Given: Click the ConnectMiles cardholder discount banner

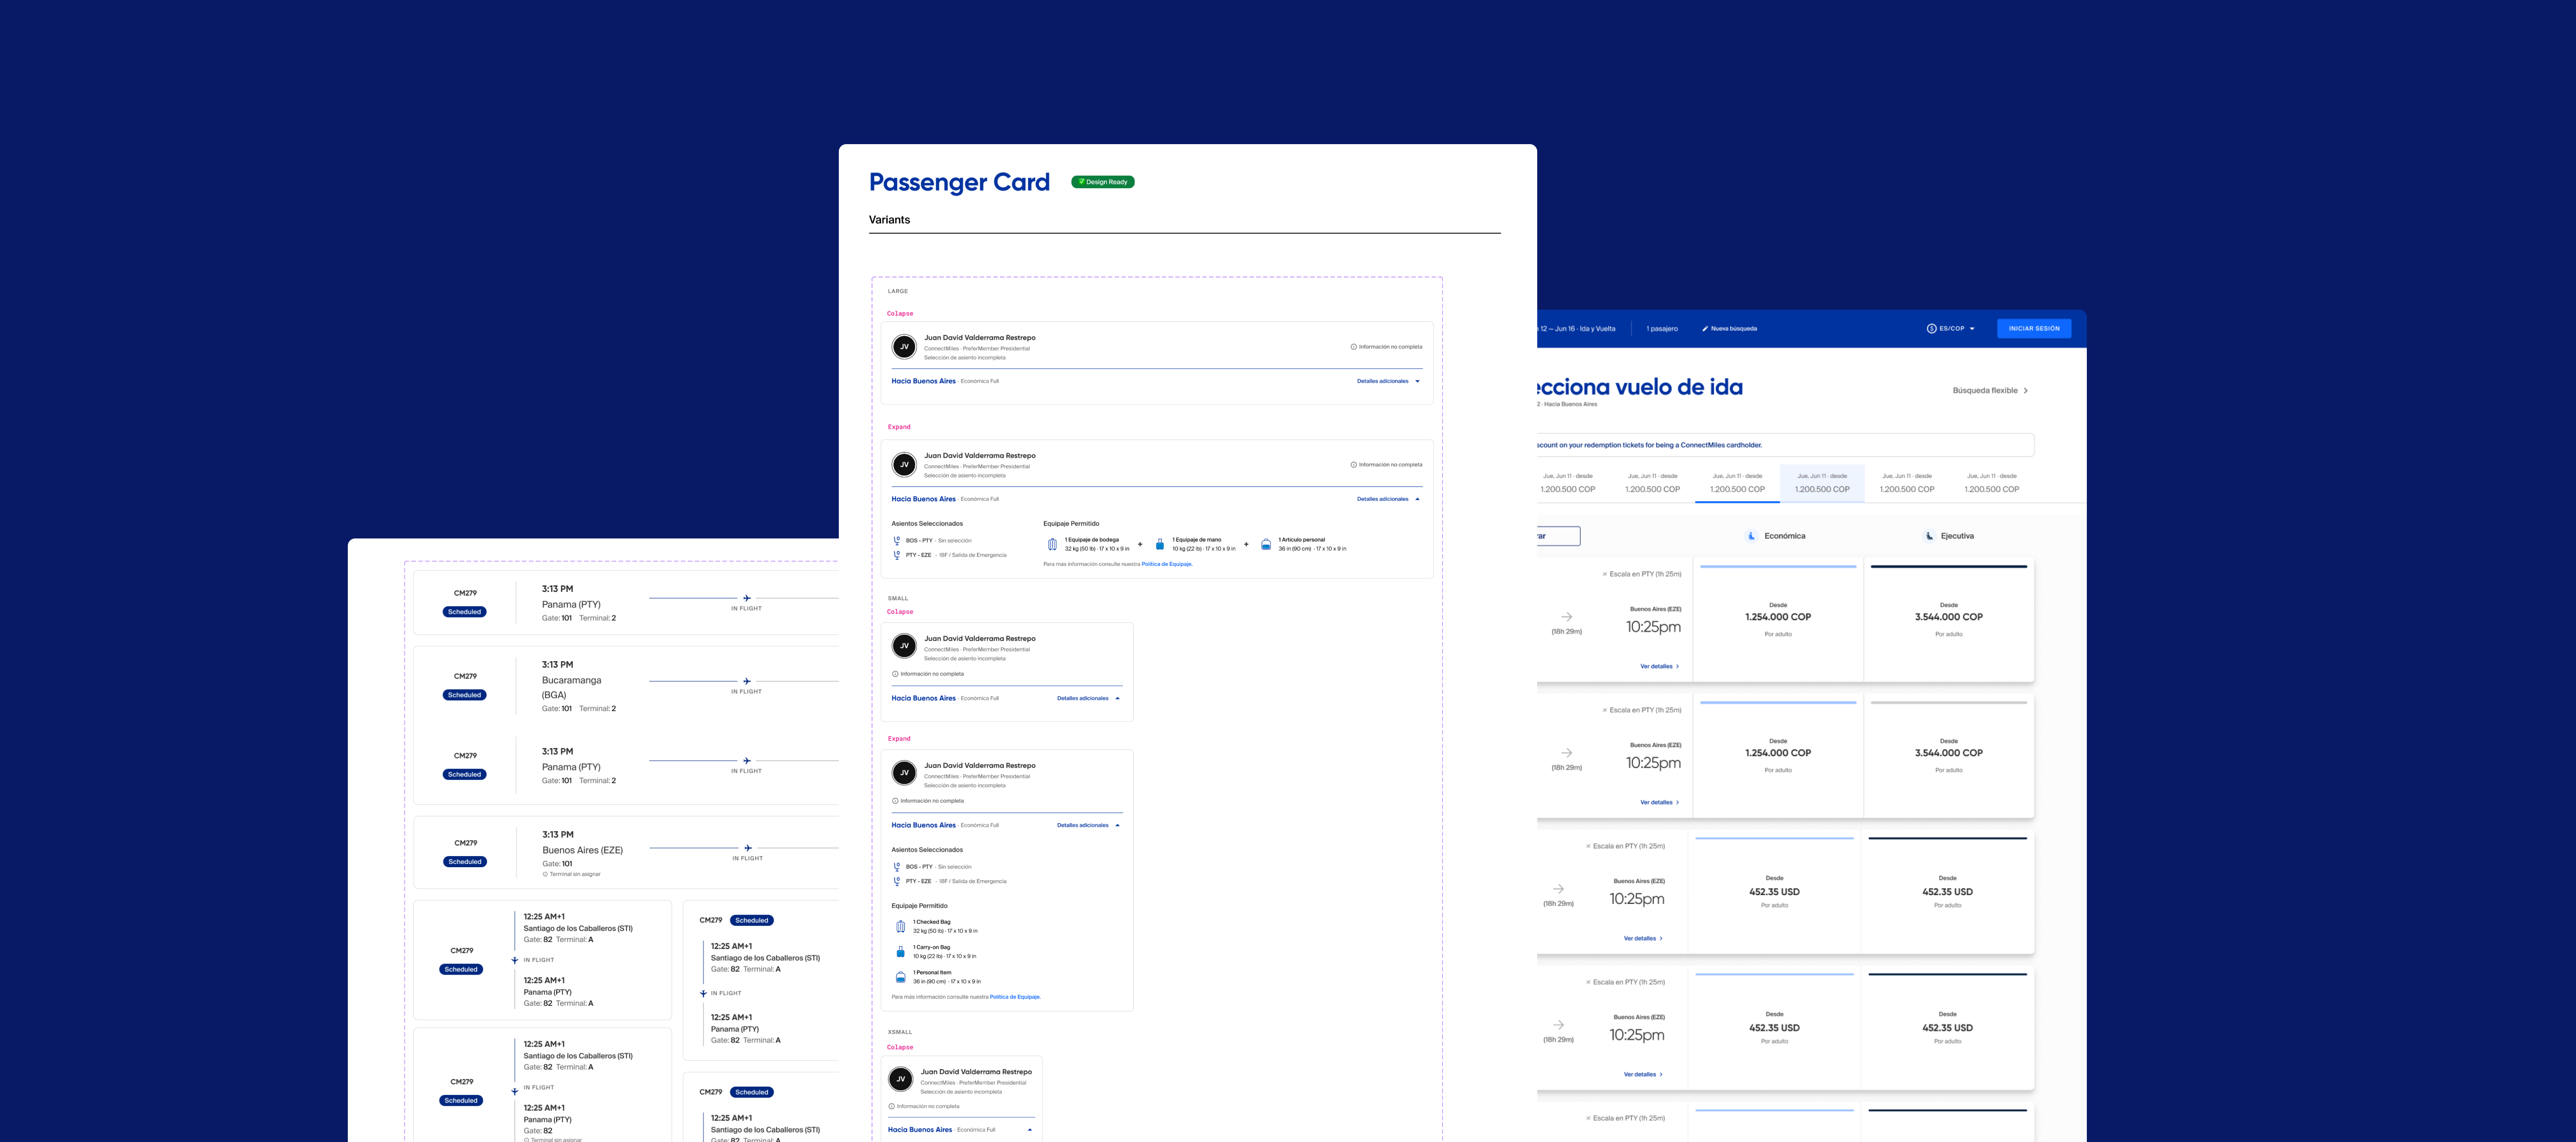Looking at the screenshot, I should pyautogui.click(x=1785, y=445).
